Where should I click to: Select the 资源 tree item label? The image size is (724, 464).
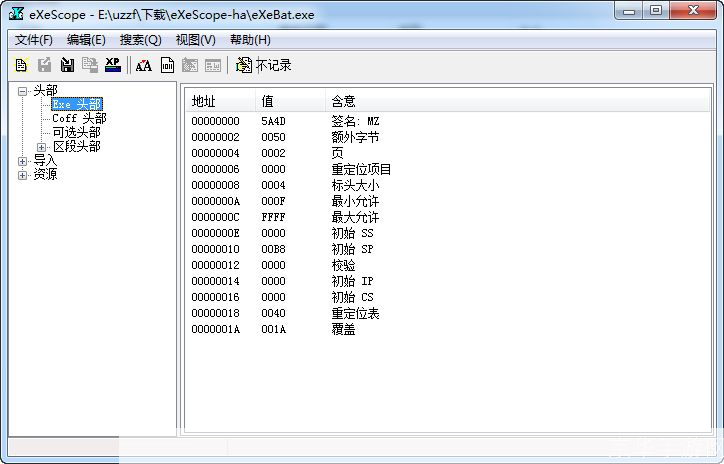[45, 175]
